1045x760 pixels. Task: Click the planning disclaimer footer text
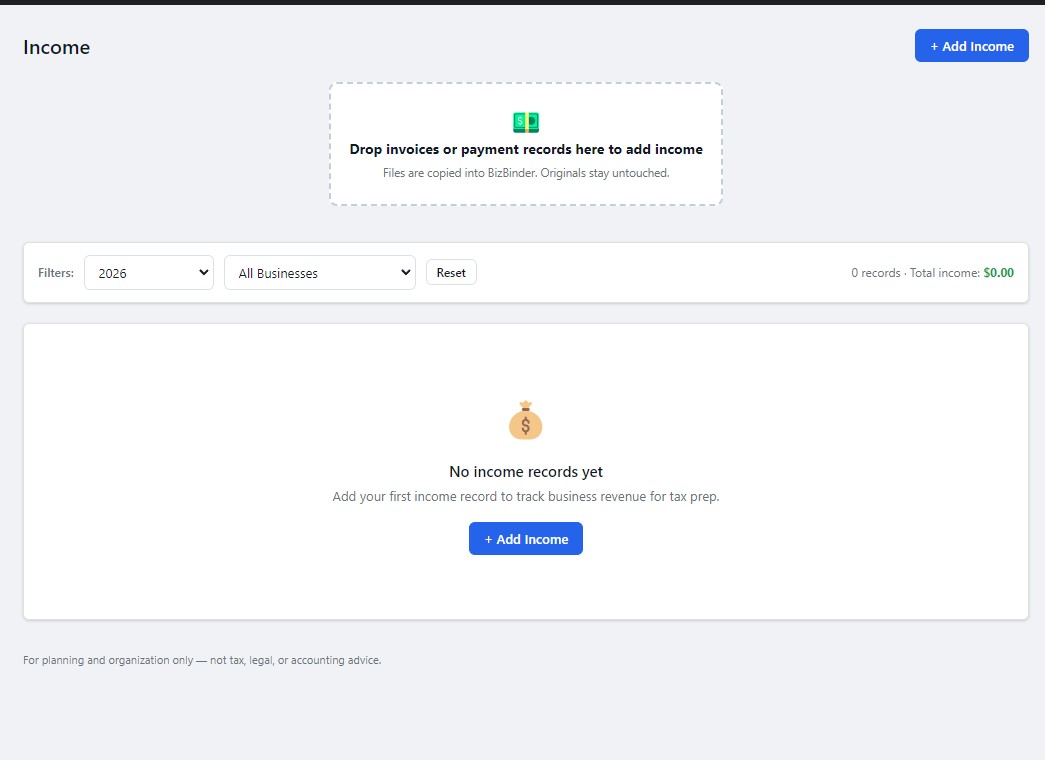(202, 660)
